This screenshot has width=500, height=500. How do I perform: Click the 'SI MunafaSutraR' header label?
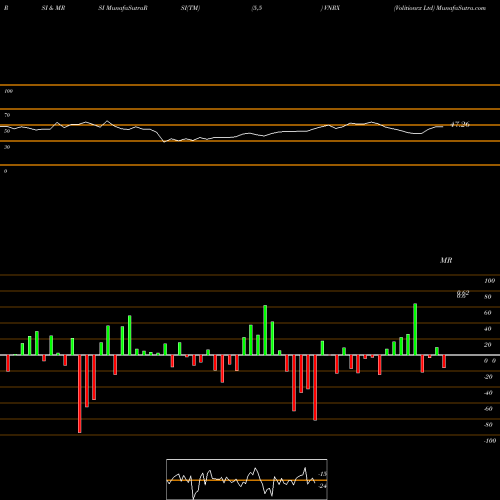123,8
